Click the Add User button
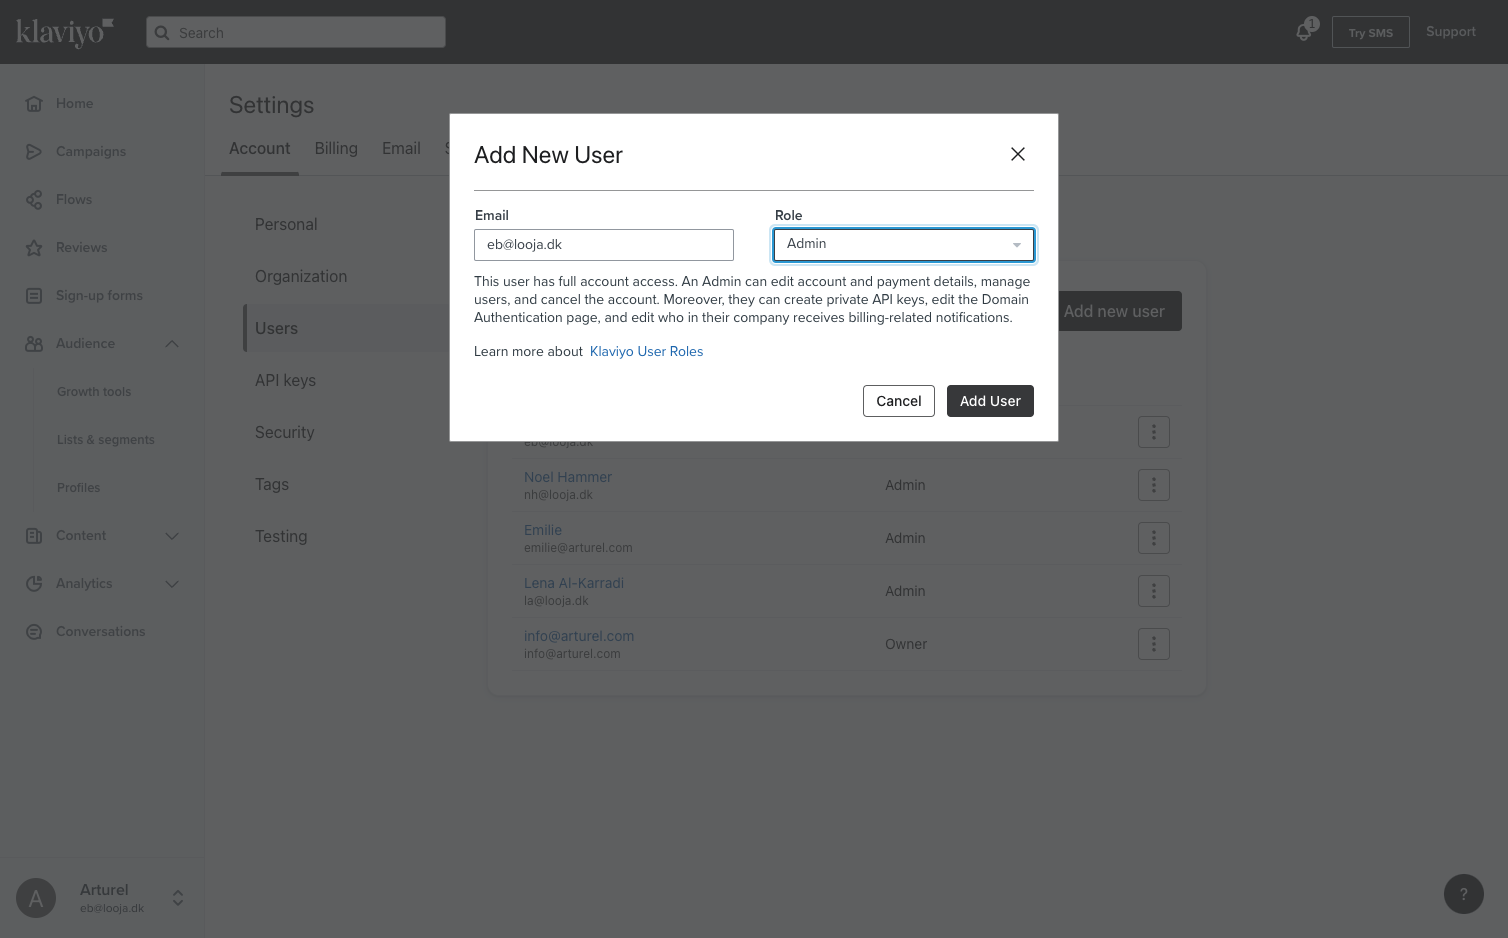The image size is (1508, 938). coord(990,401)
